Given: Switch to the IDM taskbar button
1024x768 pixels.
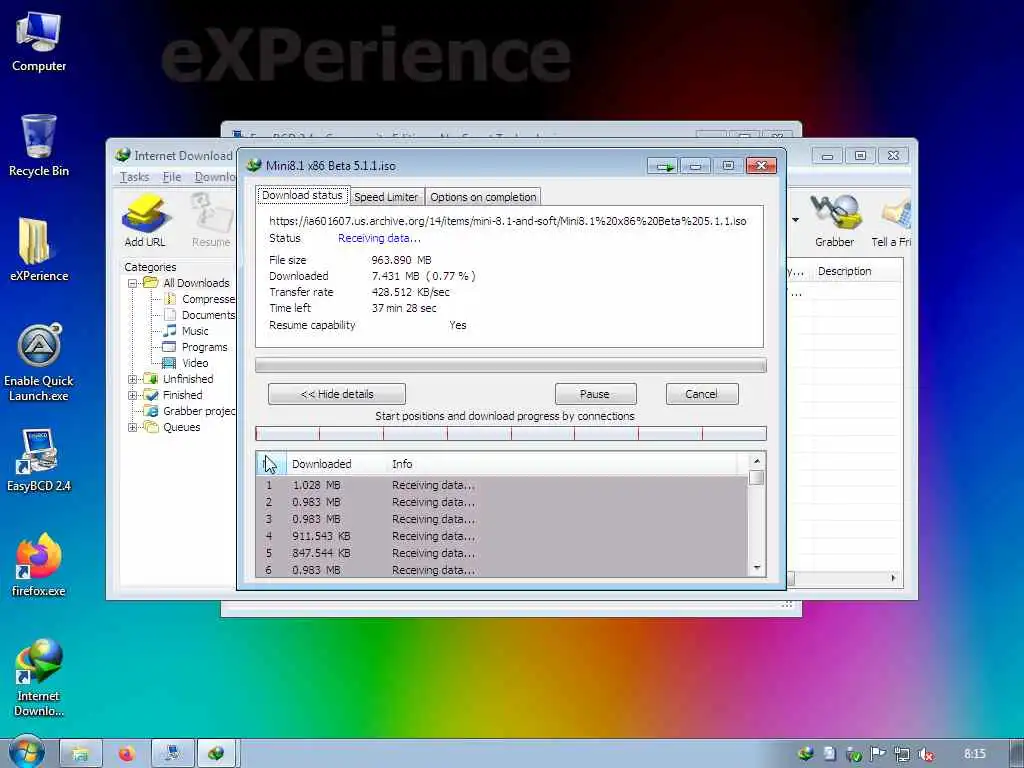Looking at the screenshot, I should coord(217,754).
